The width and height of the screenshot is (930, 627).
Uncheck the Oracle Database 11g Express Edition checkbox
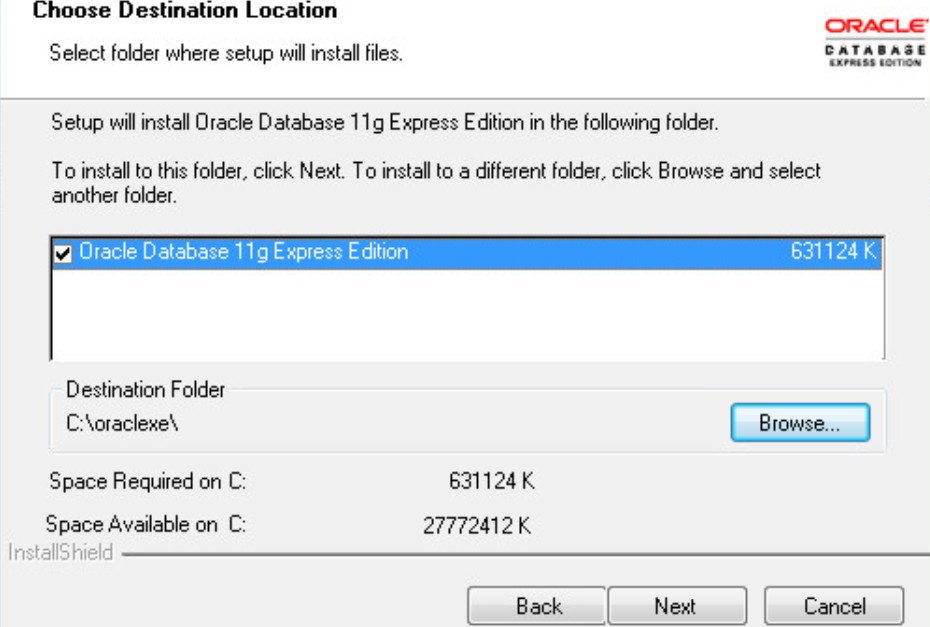(63, 253)
